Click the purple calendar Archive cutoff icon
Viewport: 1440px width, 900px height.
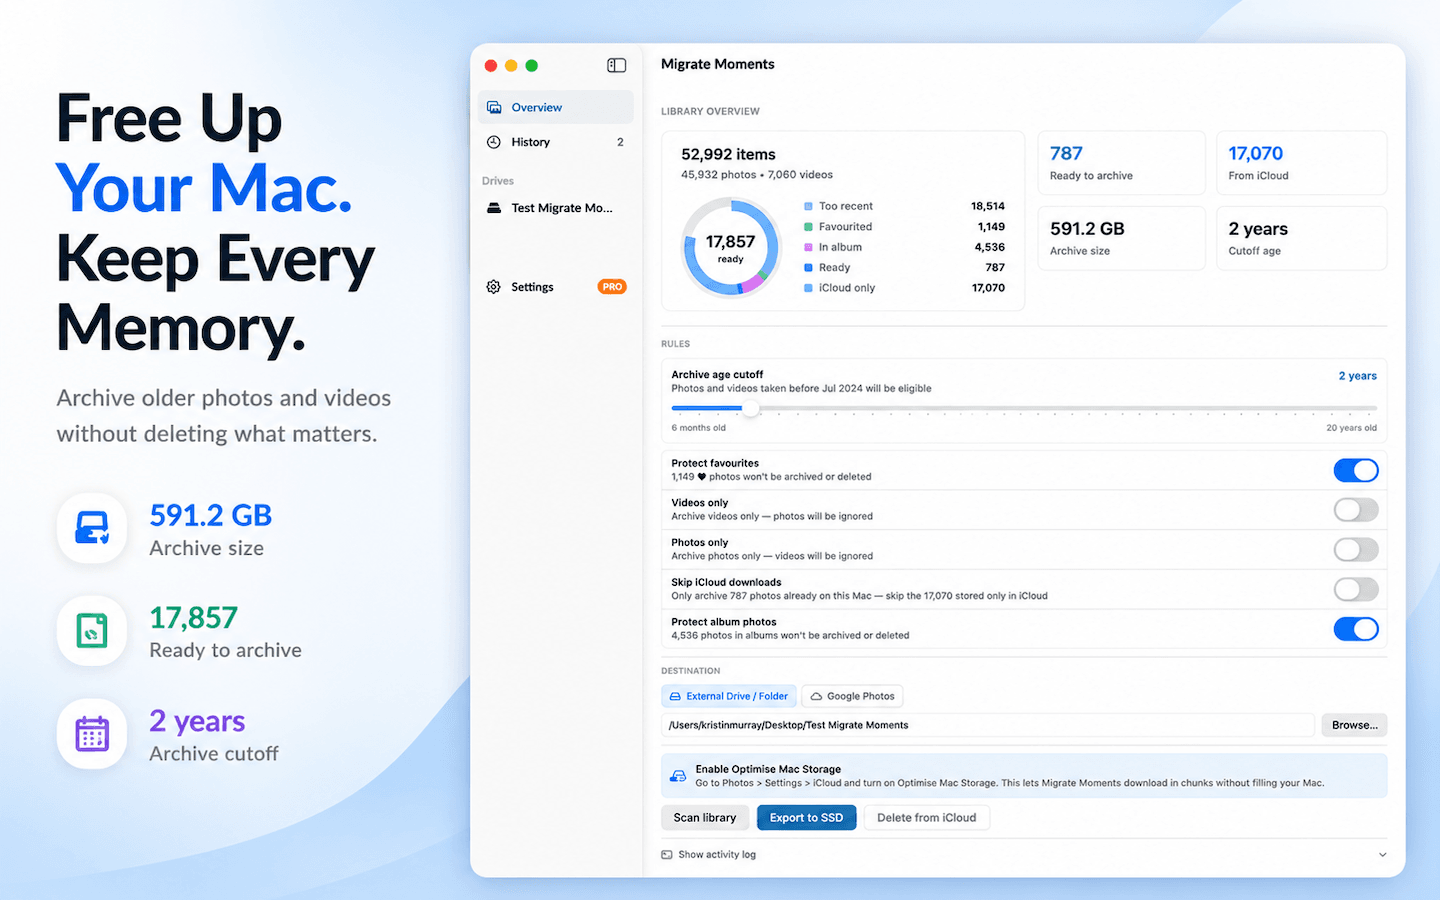(x=92, y=734)
